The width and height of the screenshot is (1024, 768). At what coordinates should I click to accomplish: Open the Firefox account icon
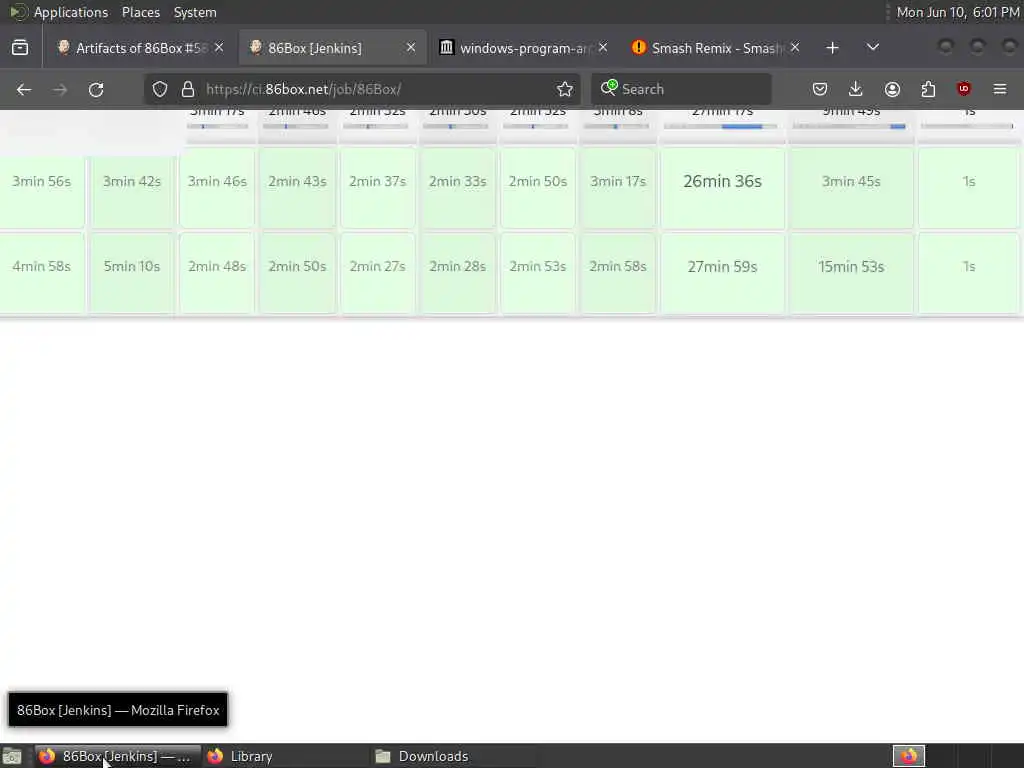892,89
